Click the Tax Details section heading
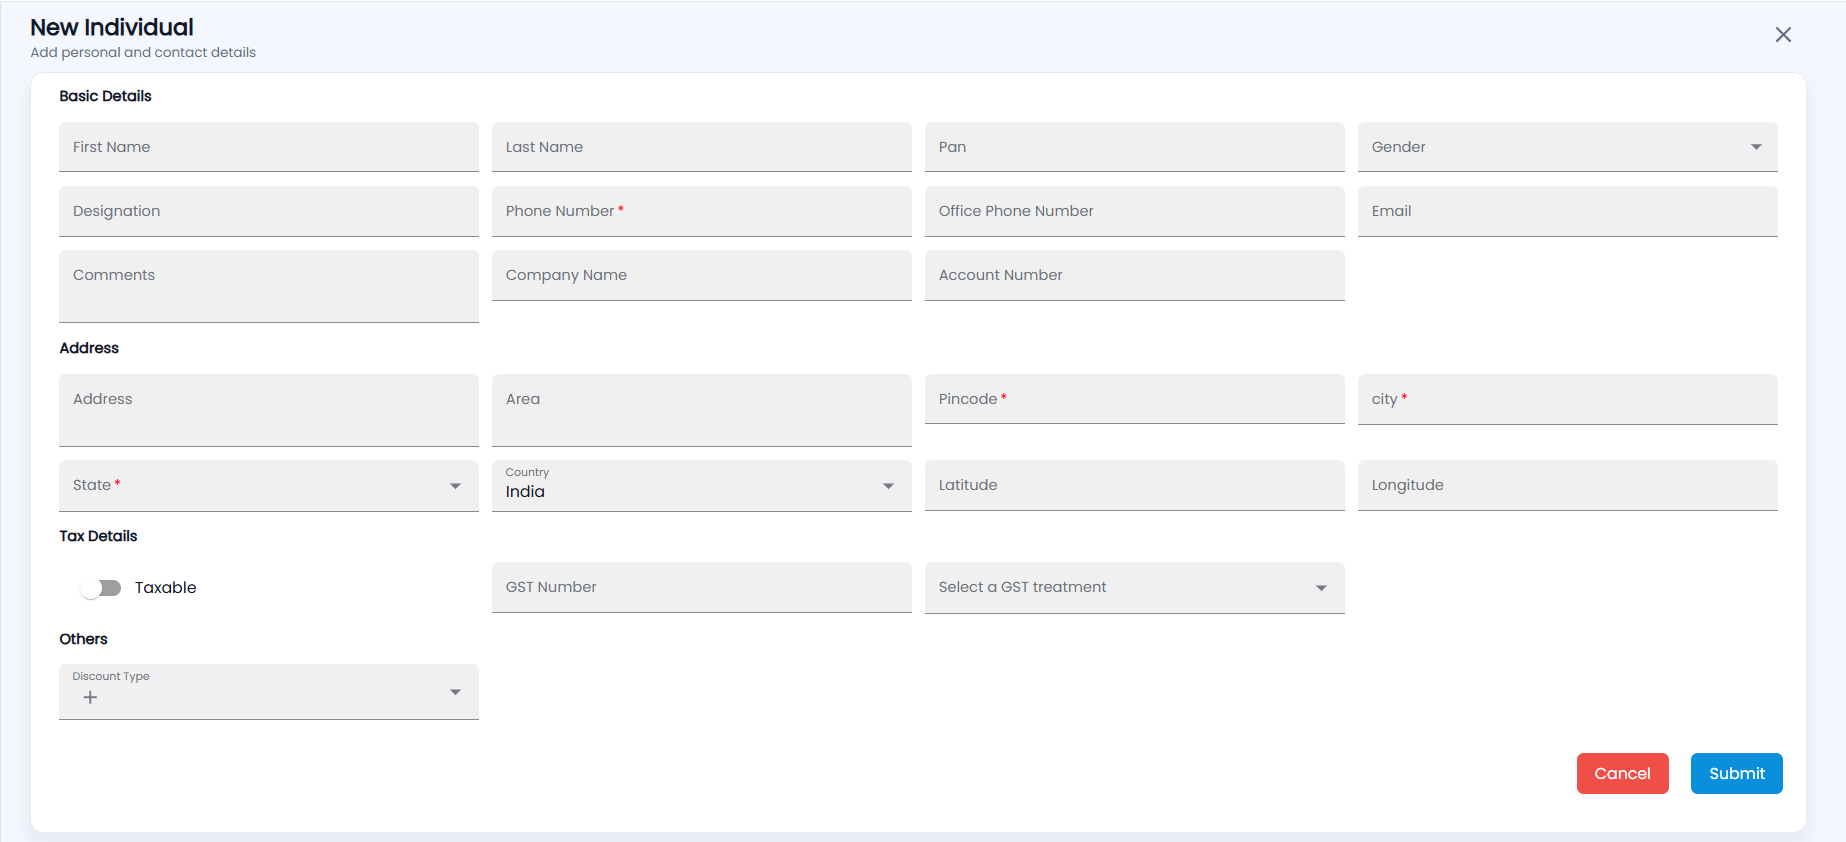This screenshot has width=1846, height=842. (x=98, y=536)
